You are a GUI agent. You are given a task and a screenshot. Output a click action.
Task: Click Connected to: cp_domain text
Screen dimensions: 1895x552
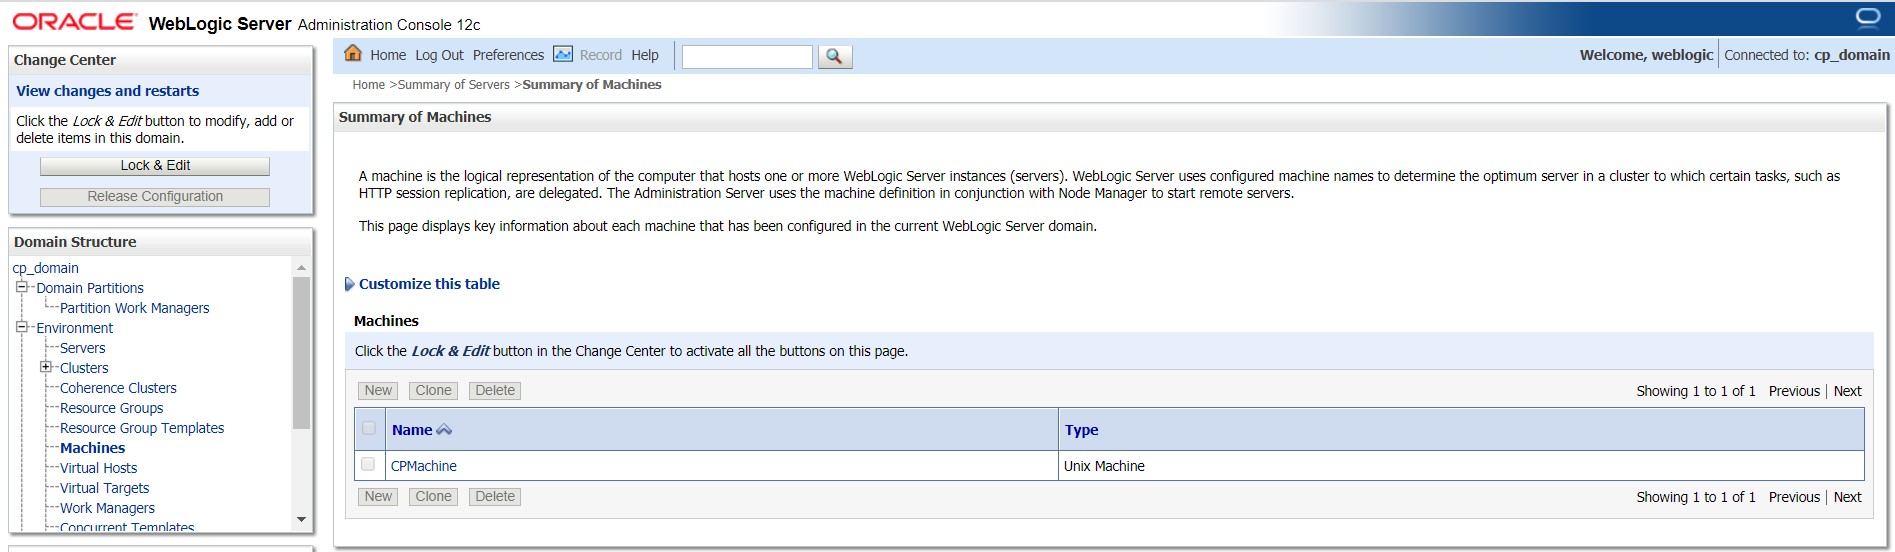1807,55
